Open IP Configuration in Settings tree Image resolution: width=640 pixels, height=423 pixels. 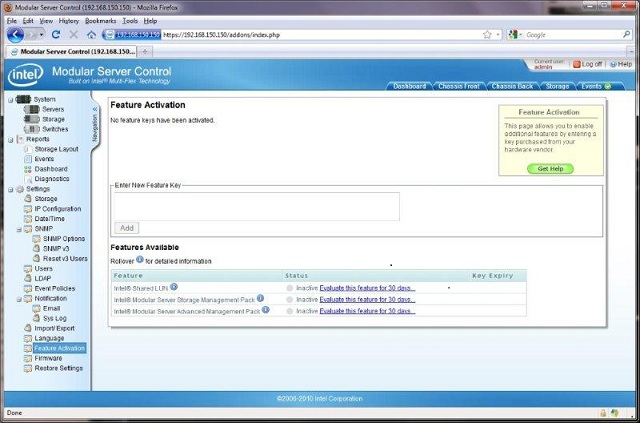(x=58, y=209)
